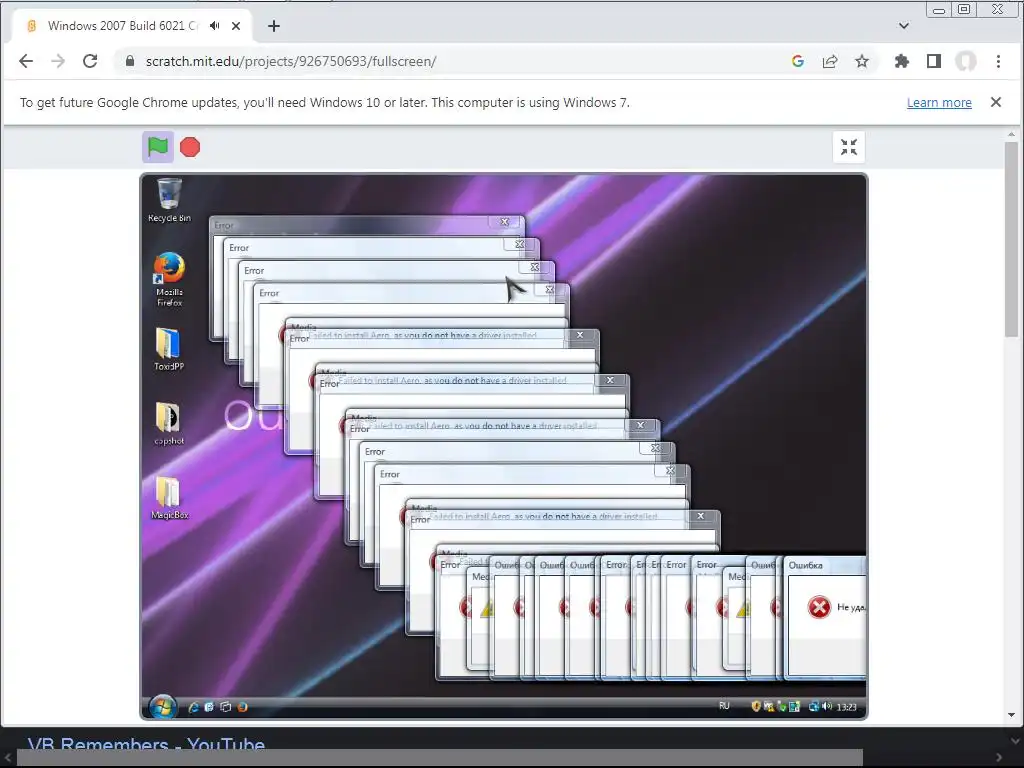Screen dimensions: 1024x768
Task: Click Switch between windows quick launch icon
Action: (x=226, y=707)
